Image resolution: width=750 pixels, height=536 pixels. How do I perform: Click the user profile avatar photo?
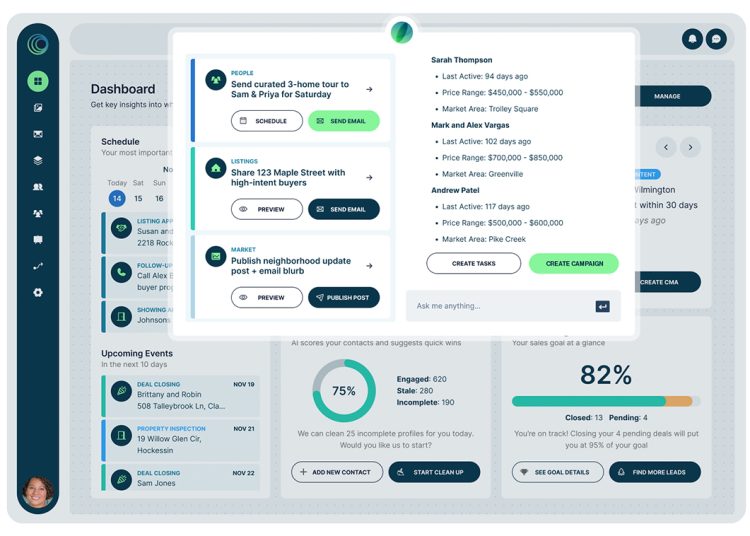pyautogui.click(x=38, y=493)
